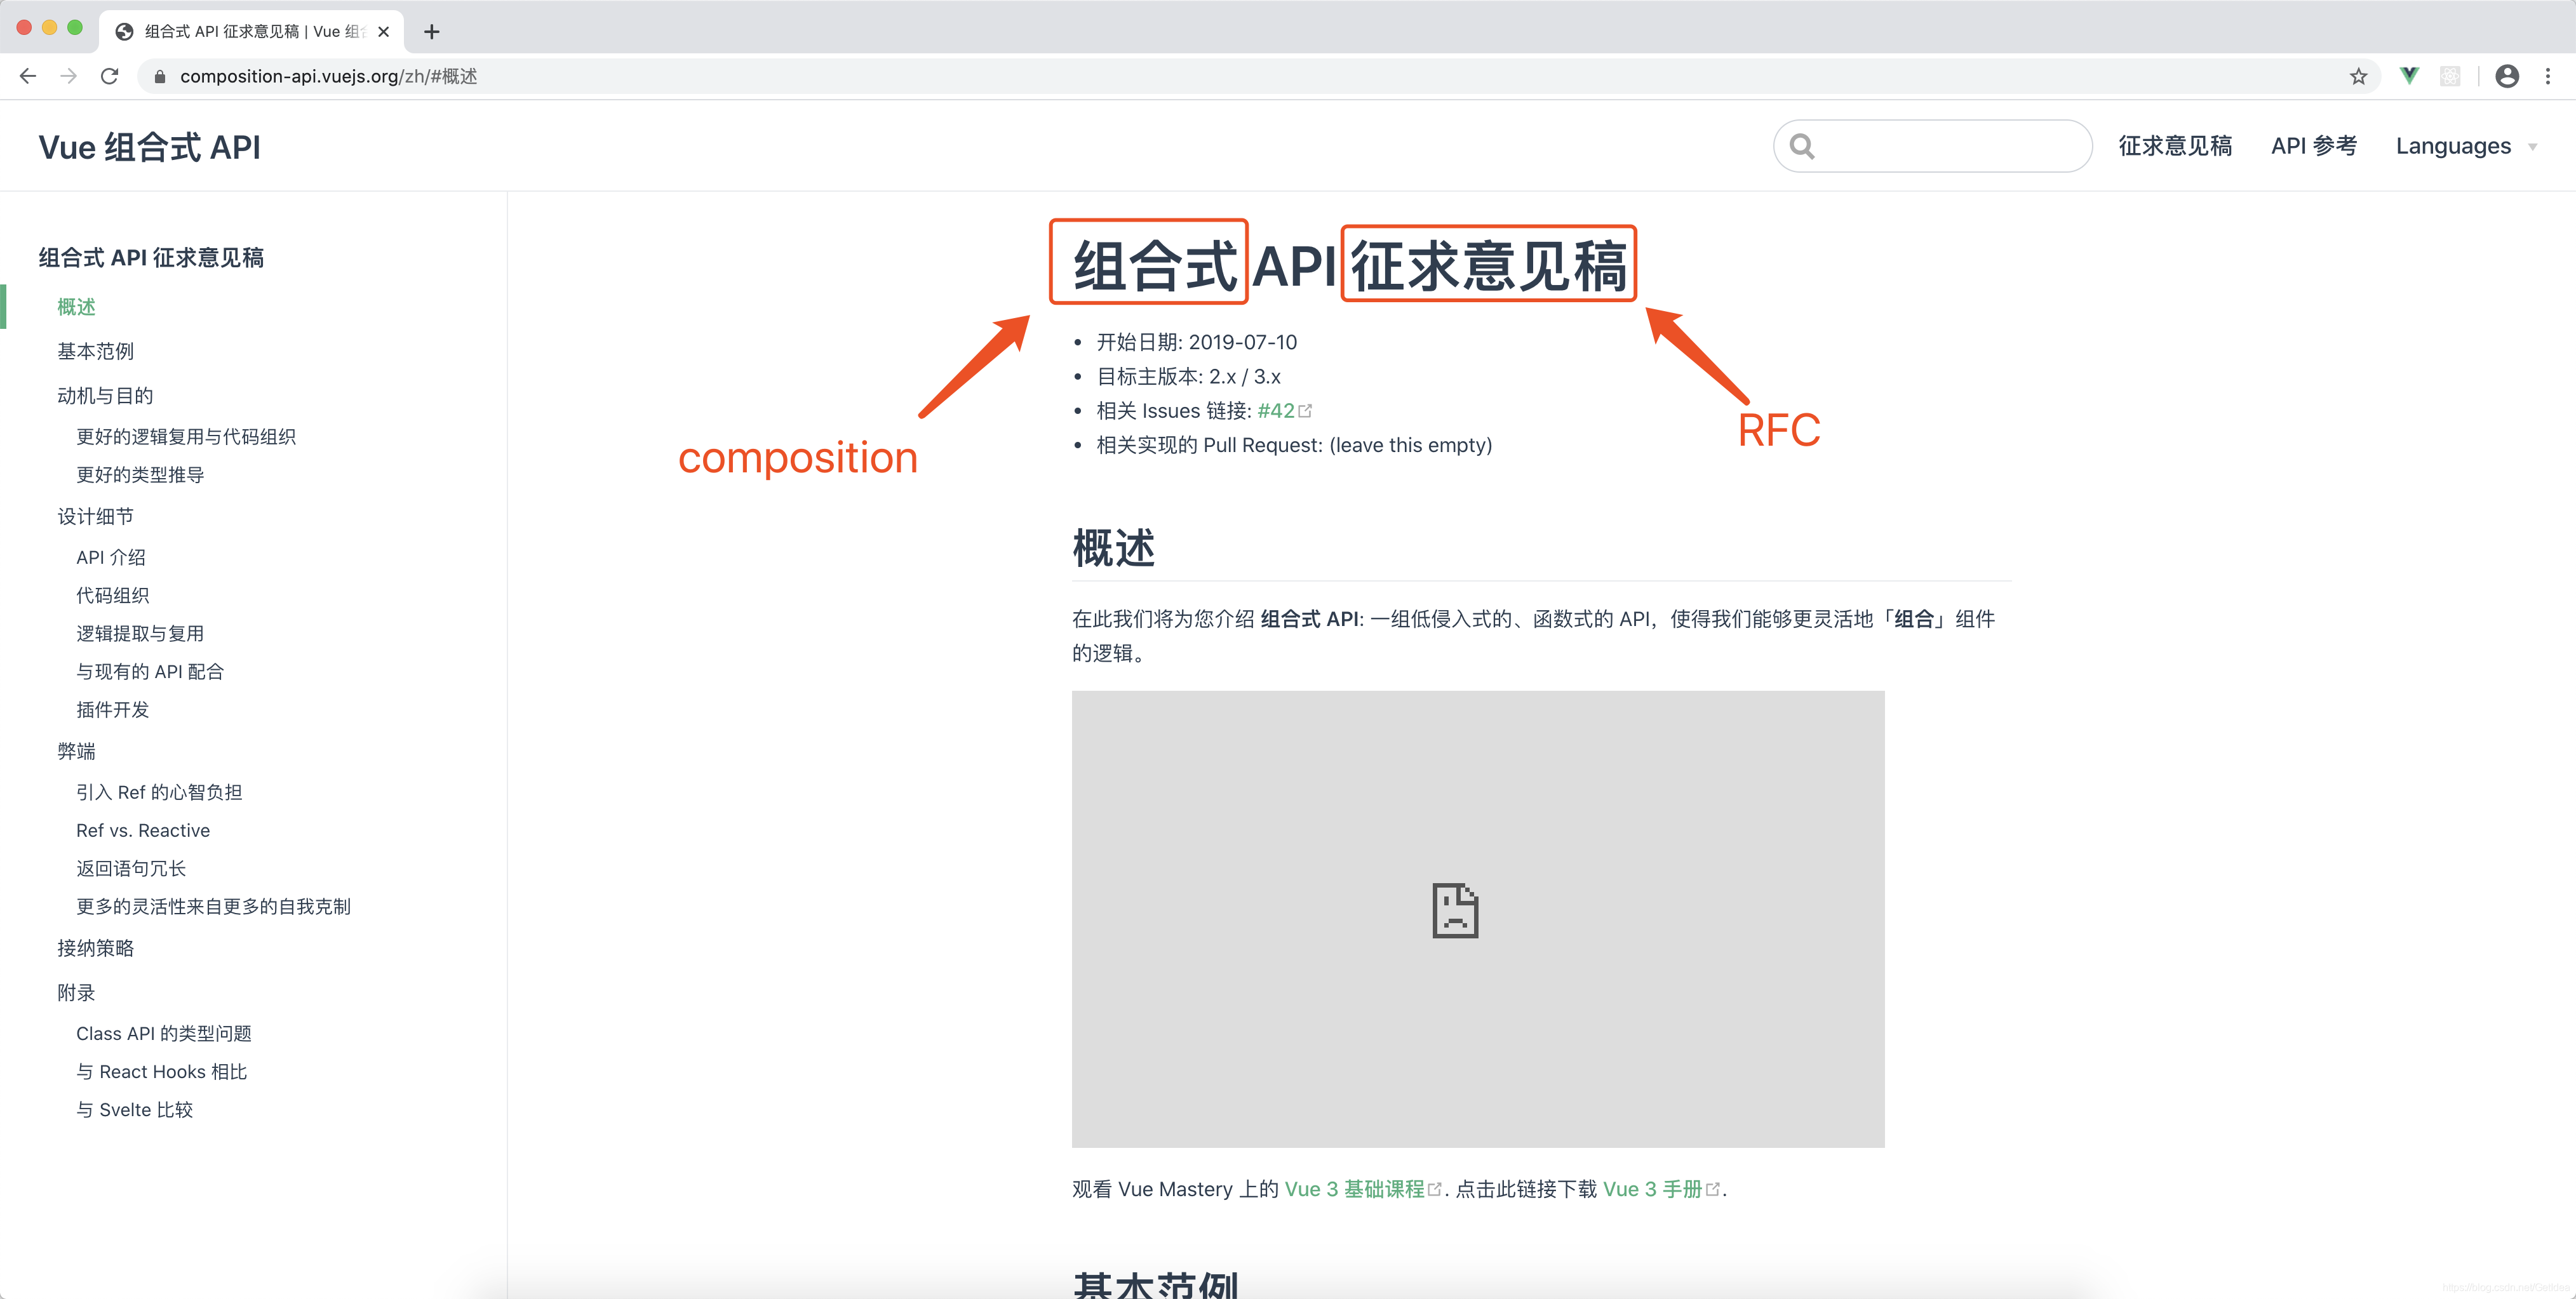Image resolution: width=2576 pixels, height=1299 pixels.
Task: Click the sidebar heading 组合式 API 征求意见稿
Action: tap(151, 258)
